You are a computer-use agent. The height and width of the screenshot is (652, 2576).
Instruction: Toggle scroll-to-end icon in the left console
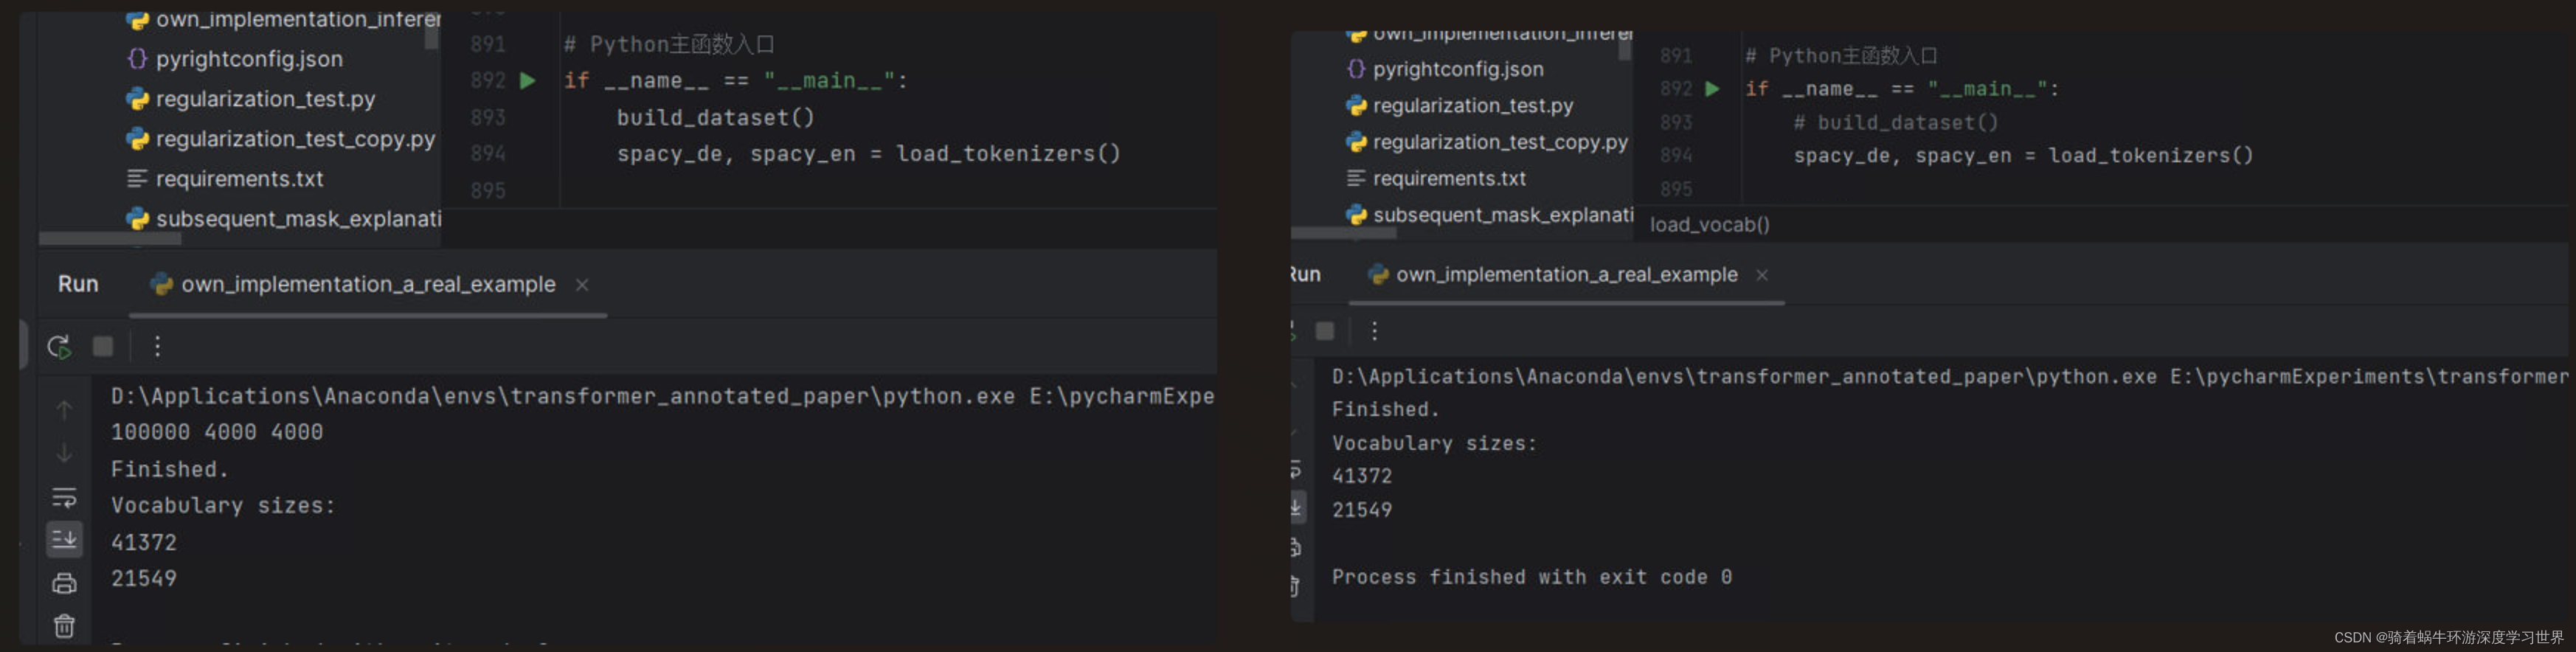(x=64, y=539)
